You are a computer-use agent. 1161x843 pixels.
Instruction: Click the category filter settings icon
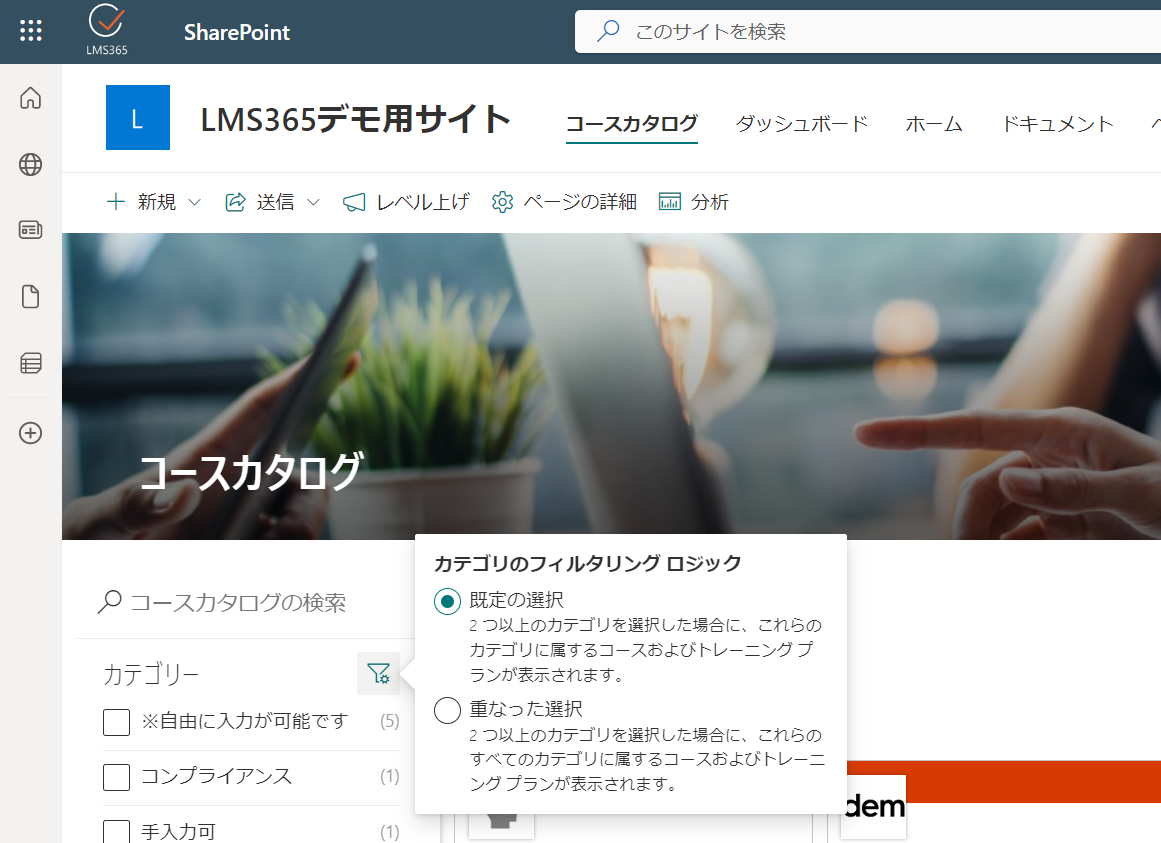click(x=378, y=674)
